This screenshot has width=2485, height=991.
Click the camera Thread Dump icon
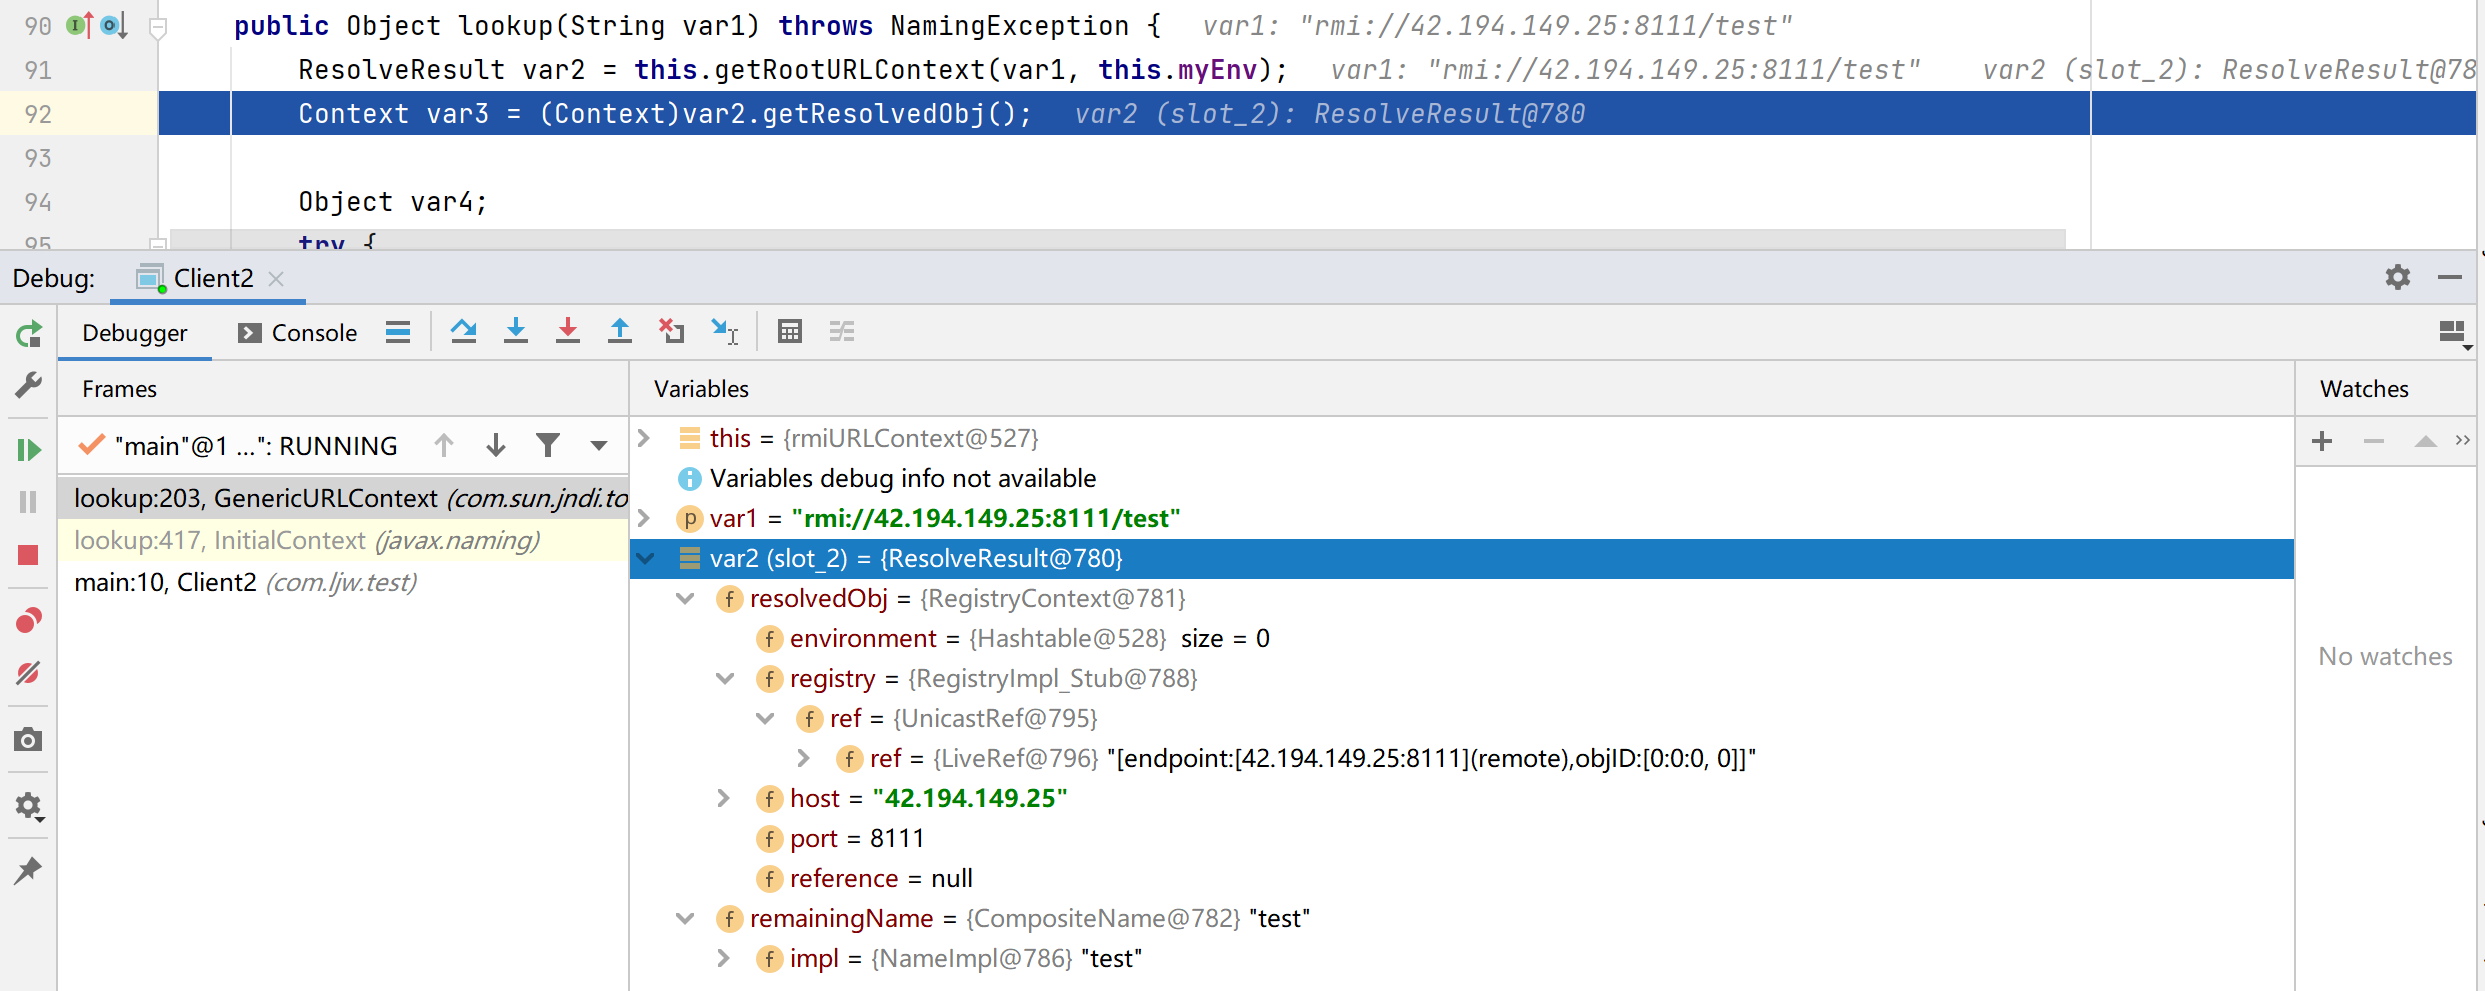click(28, 740)
